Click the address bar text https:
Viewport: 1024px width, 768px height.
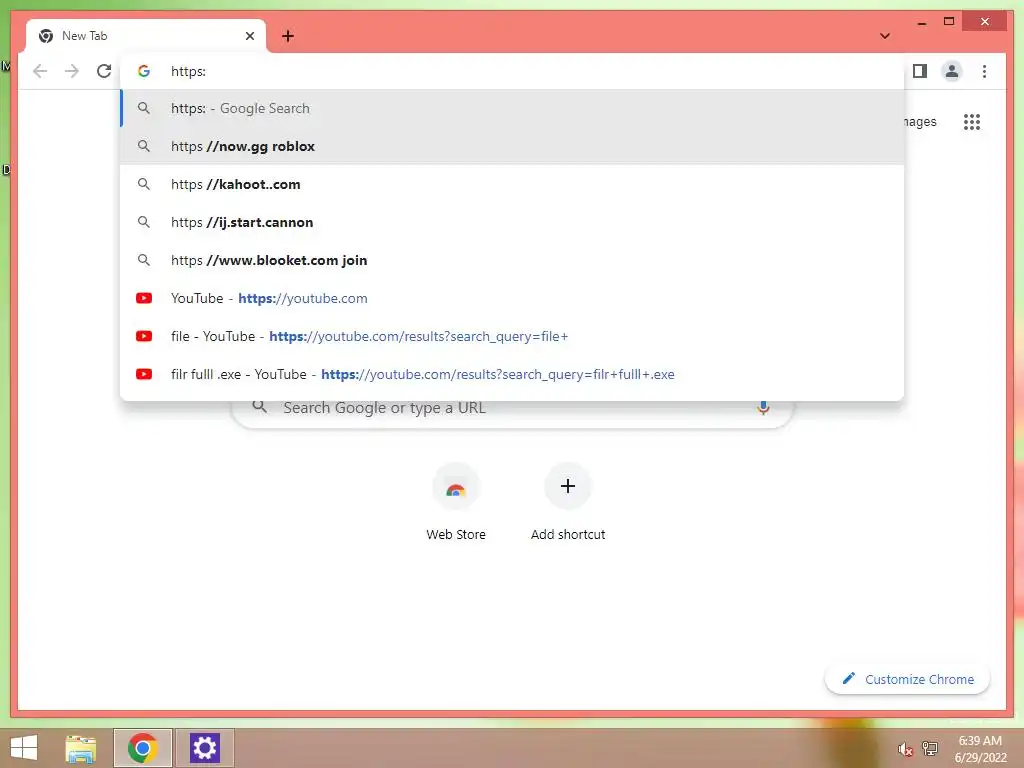click(189, 71)
